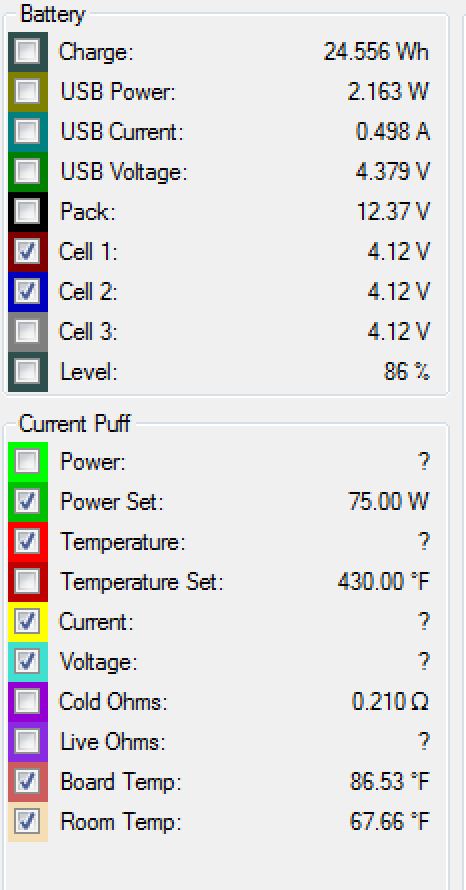Disable the Cell 2 checkbox
The height and width of the screenshot is (890, 466).
coord(28,292)
